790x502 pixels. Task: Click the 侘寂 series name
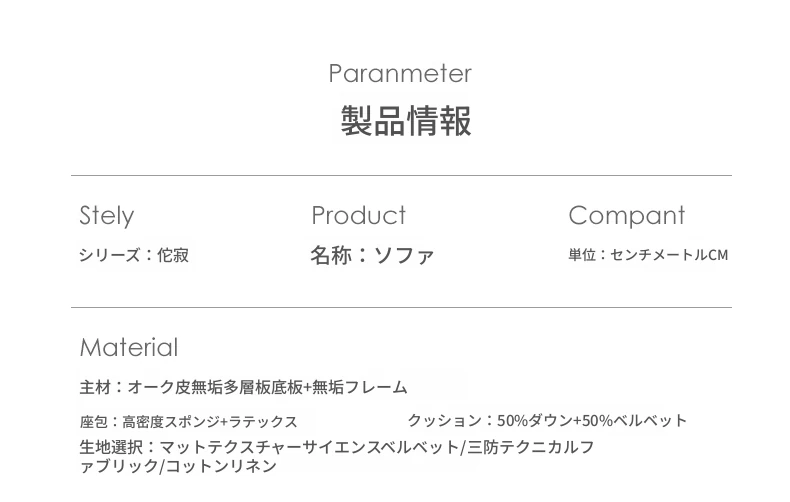(x=173, y=255)
